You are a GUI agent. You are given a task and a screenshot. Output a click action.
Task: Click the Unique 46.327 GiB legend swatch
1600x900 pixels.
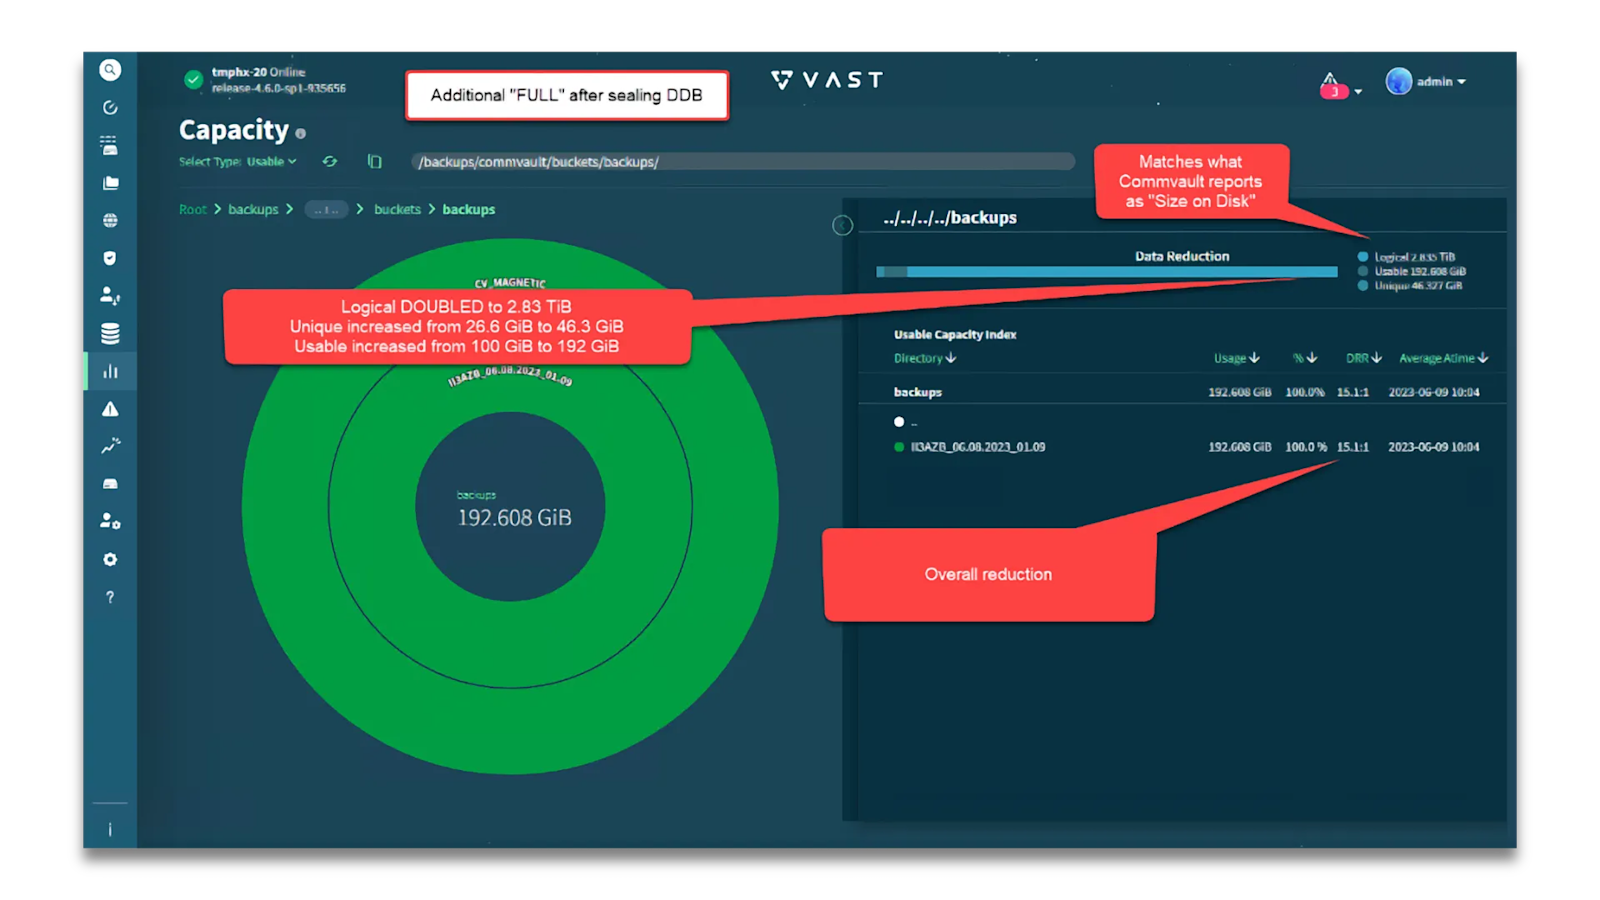pyautogui.click(x=1363, y=285)
